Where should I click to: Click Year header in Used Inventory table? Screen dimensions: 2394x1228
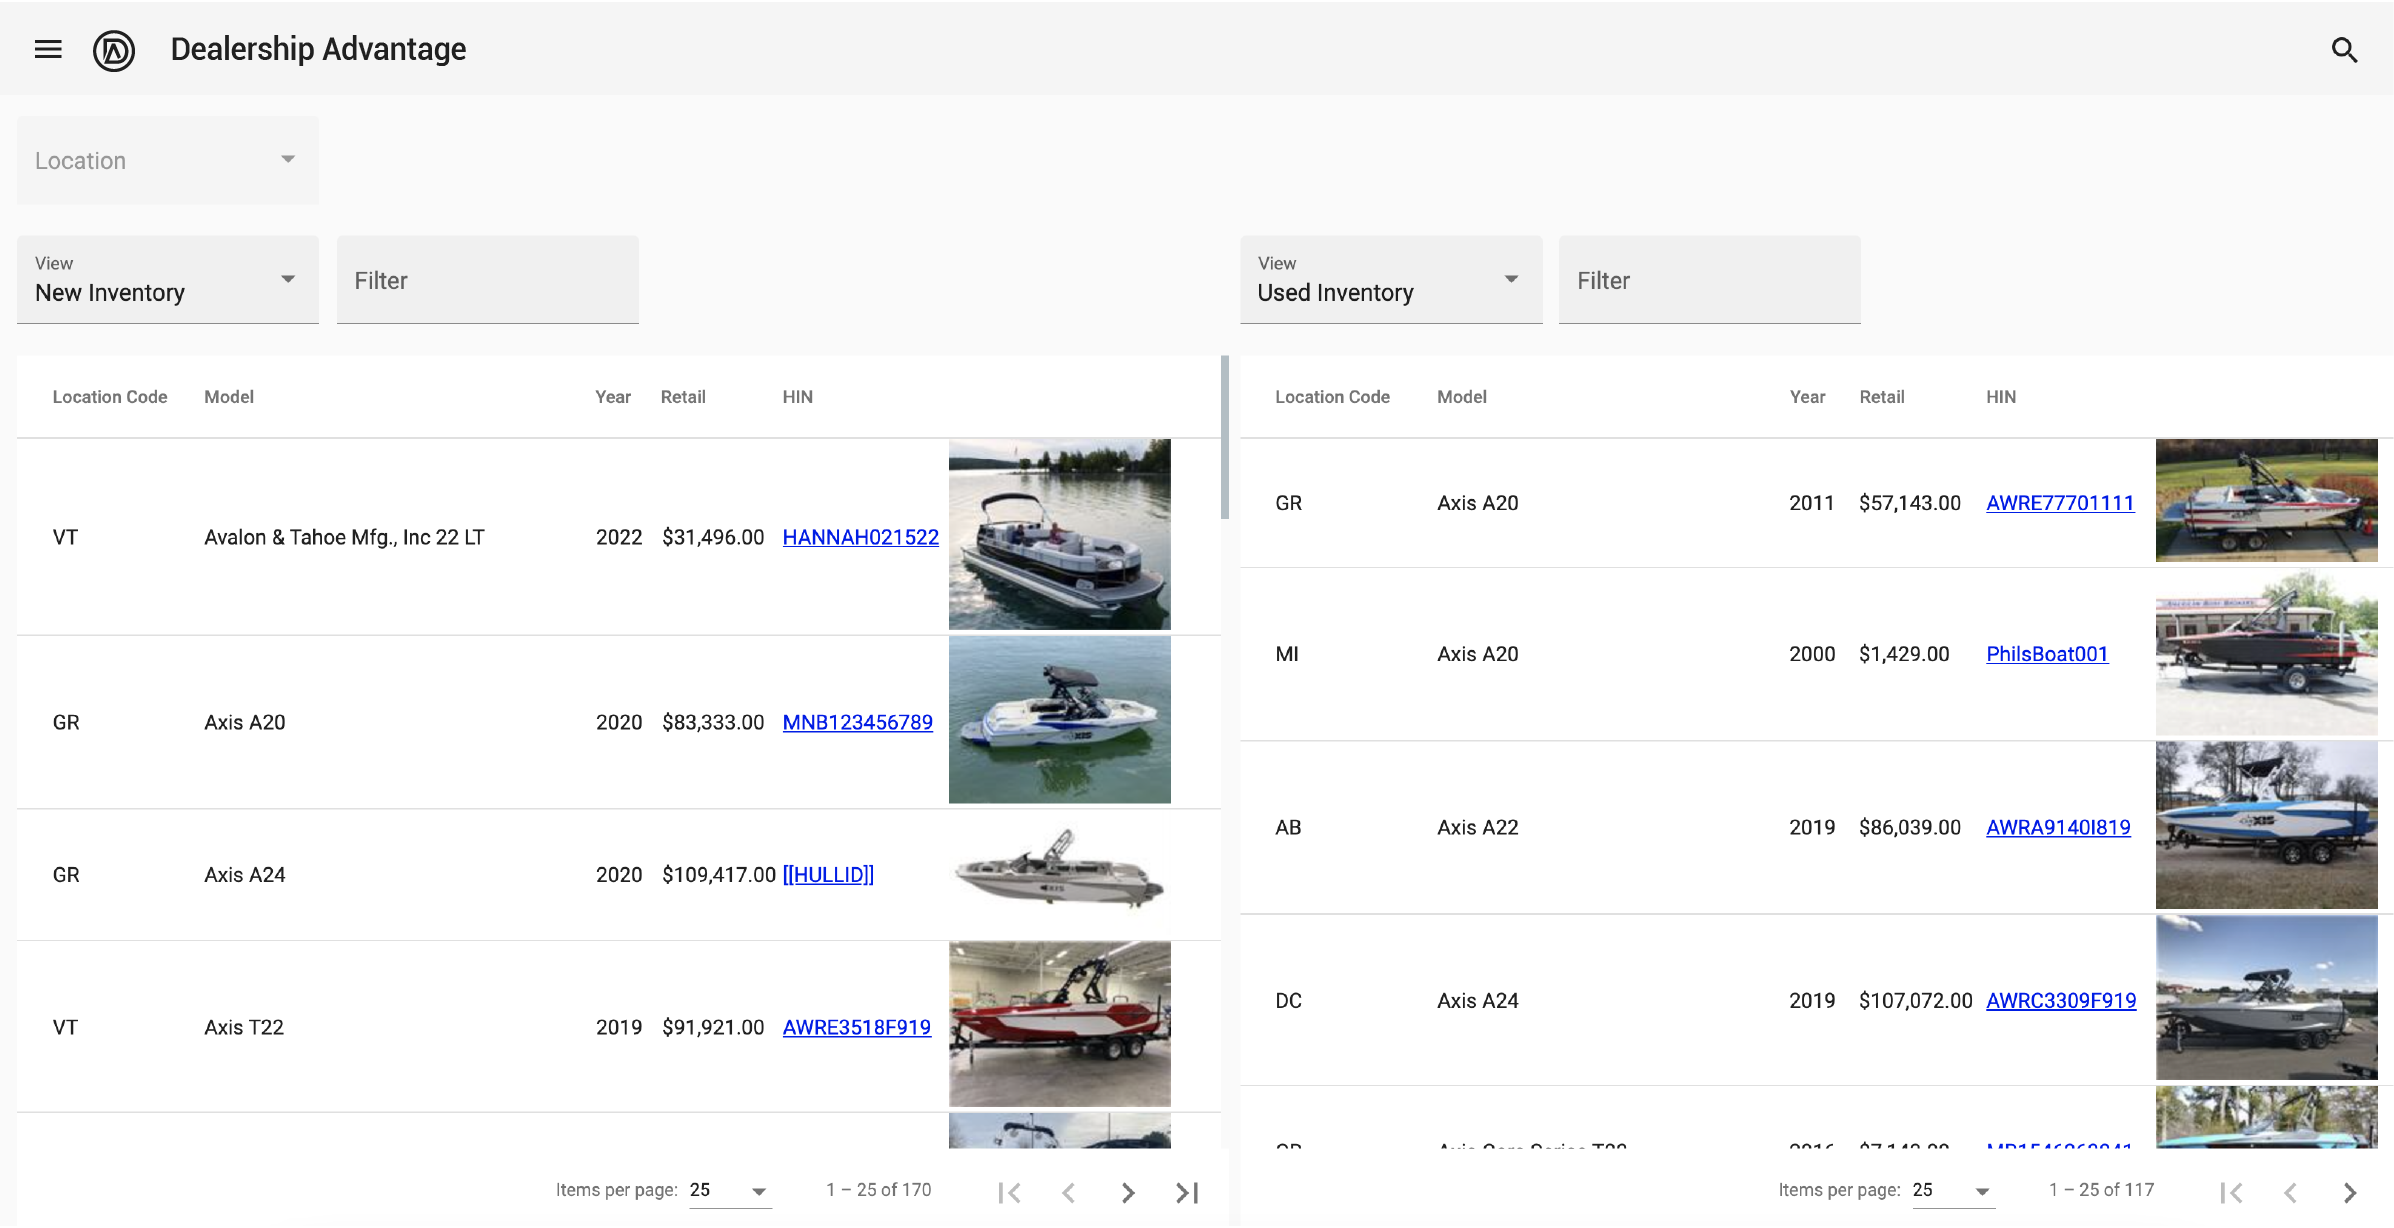pyautogui.click(x=1807, y=397)
